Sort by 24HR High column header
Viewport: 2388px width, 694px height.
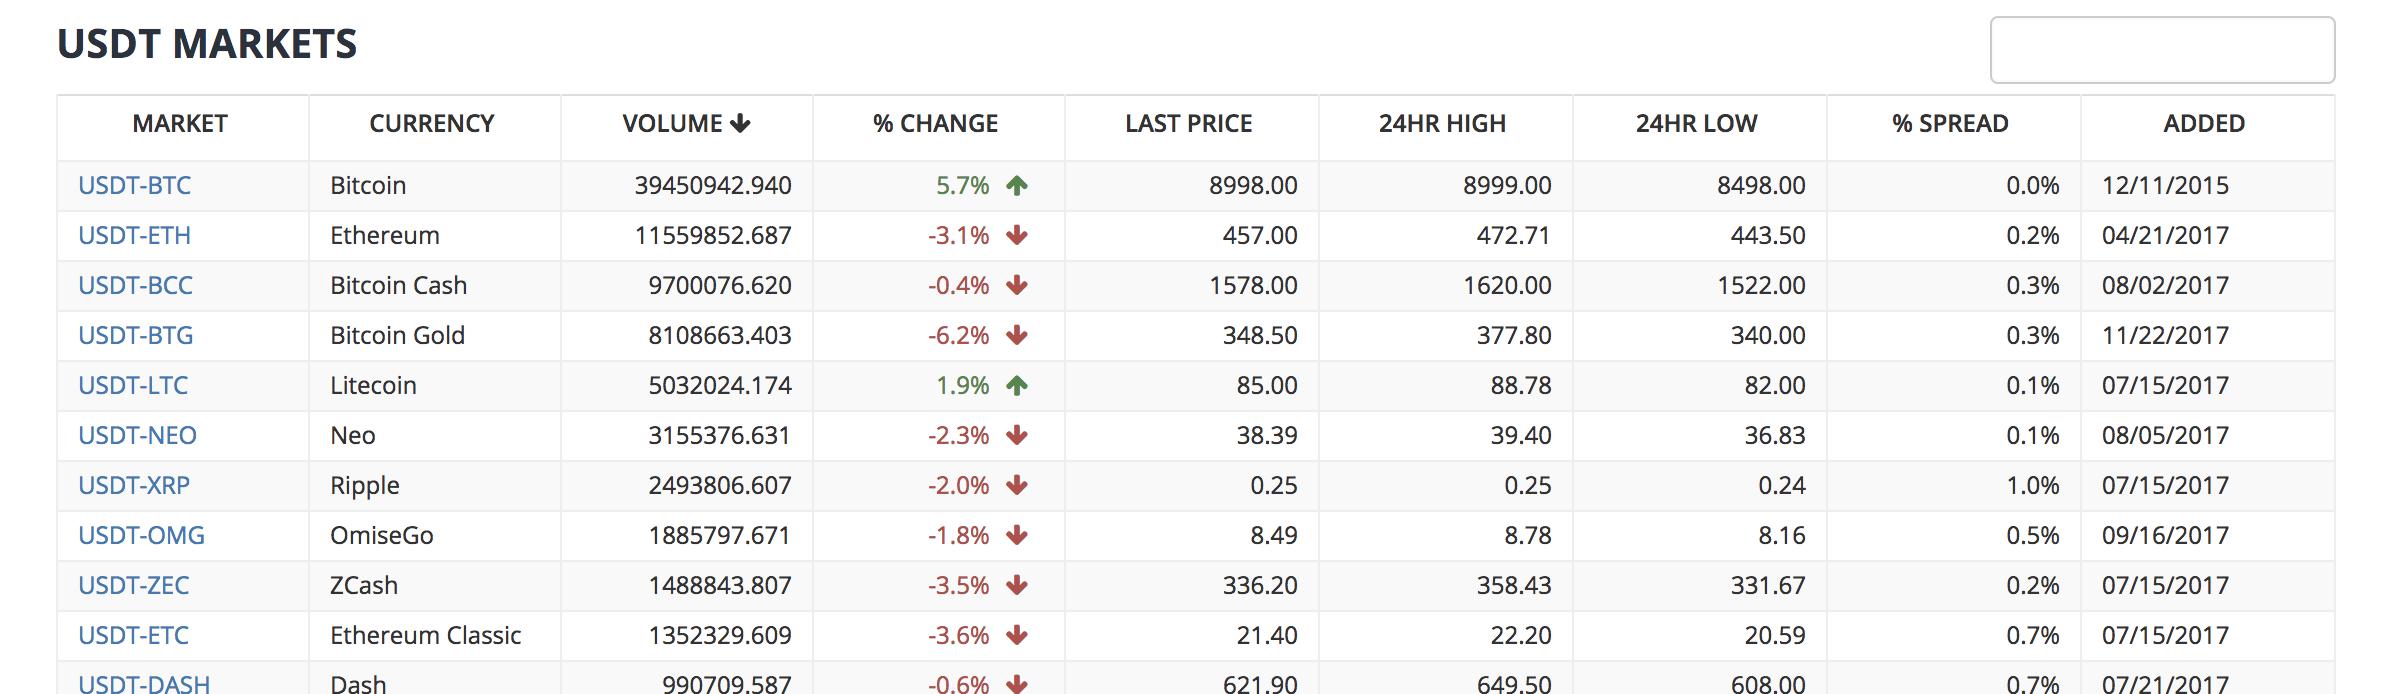tap(1442, 124)
